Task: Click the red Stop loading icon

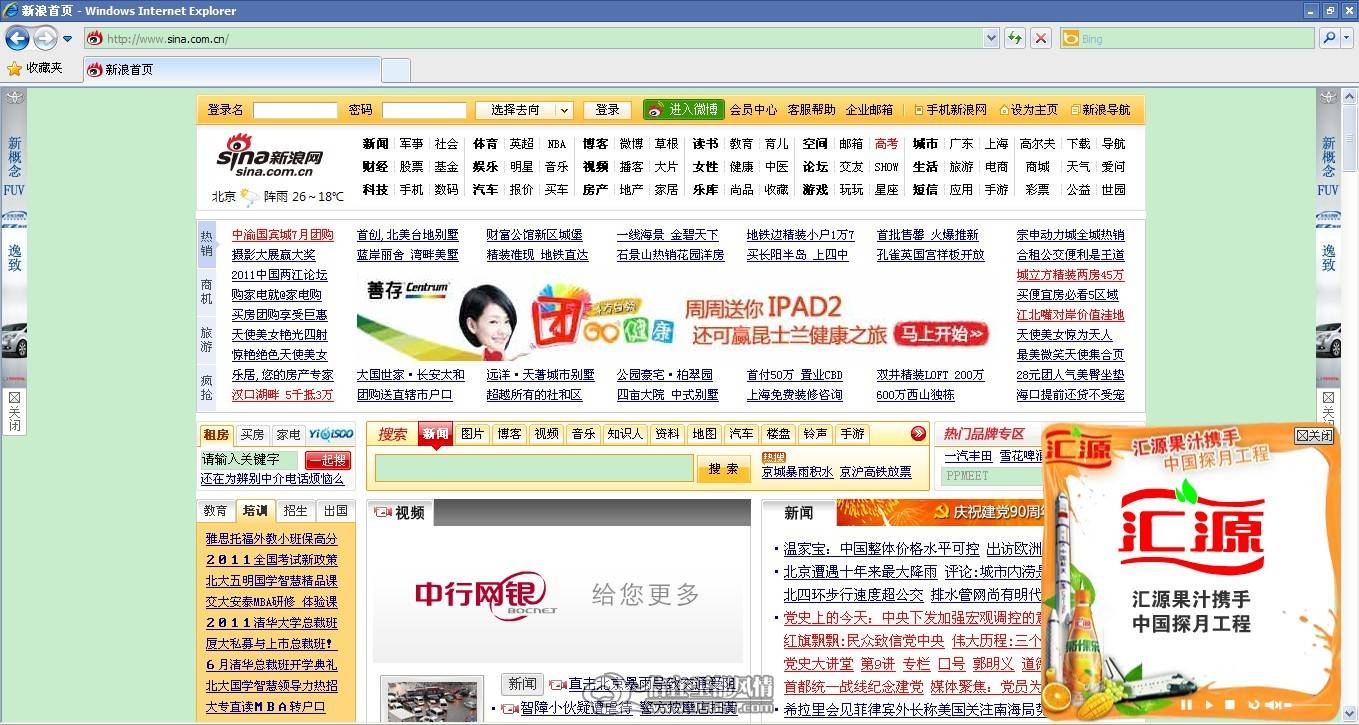Action: (1041, 39)
